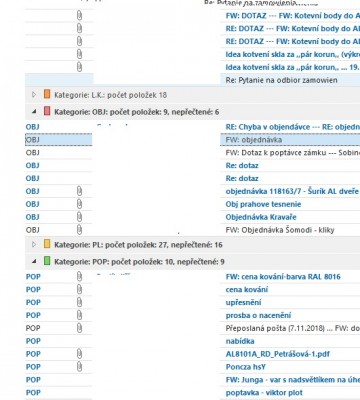Click attachment icon on cena kování row

[79, 289]
